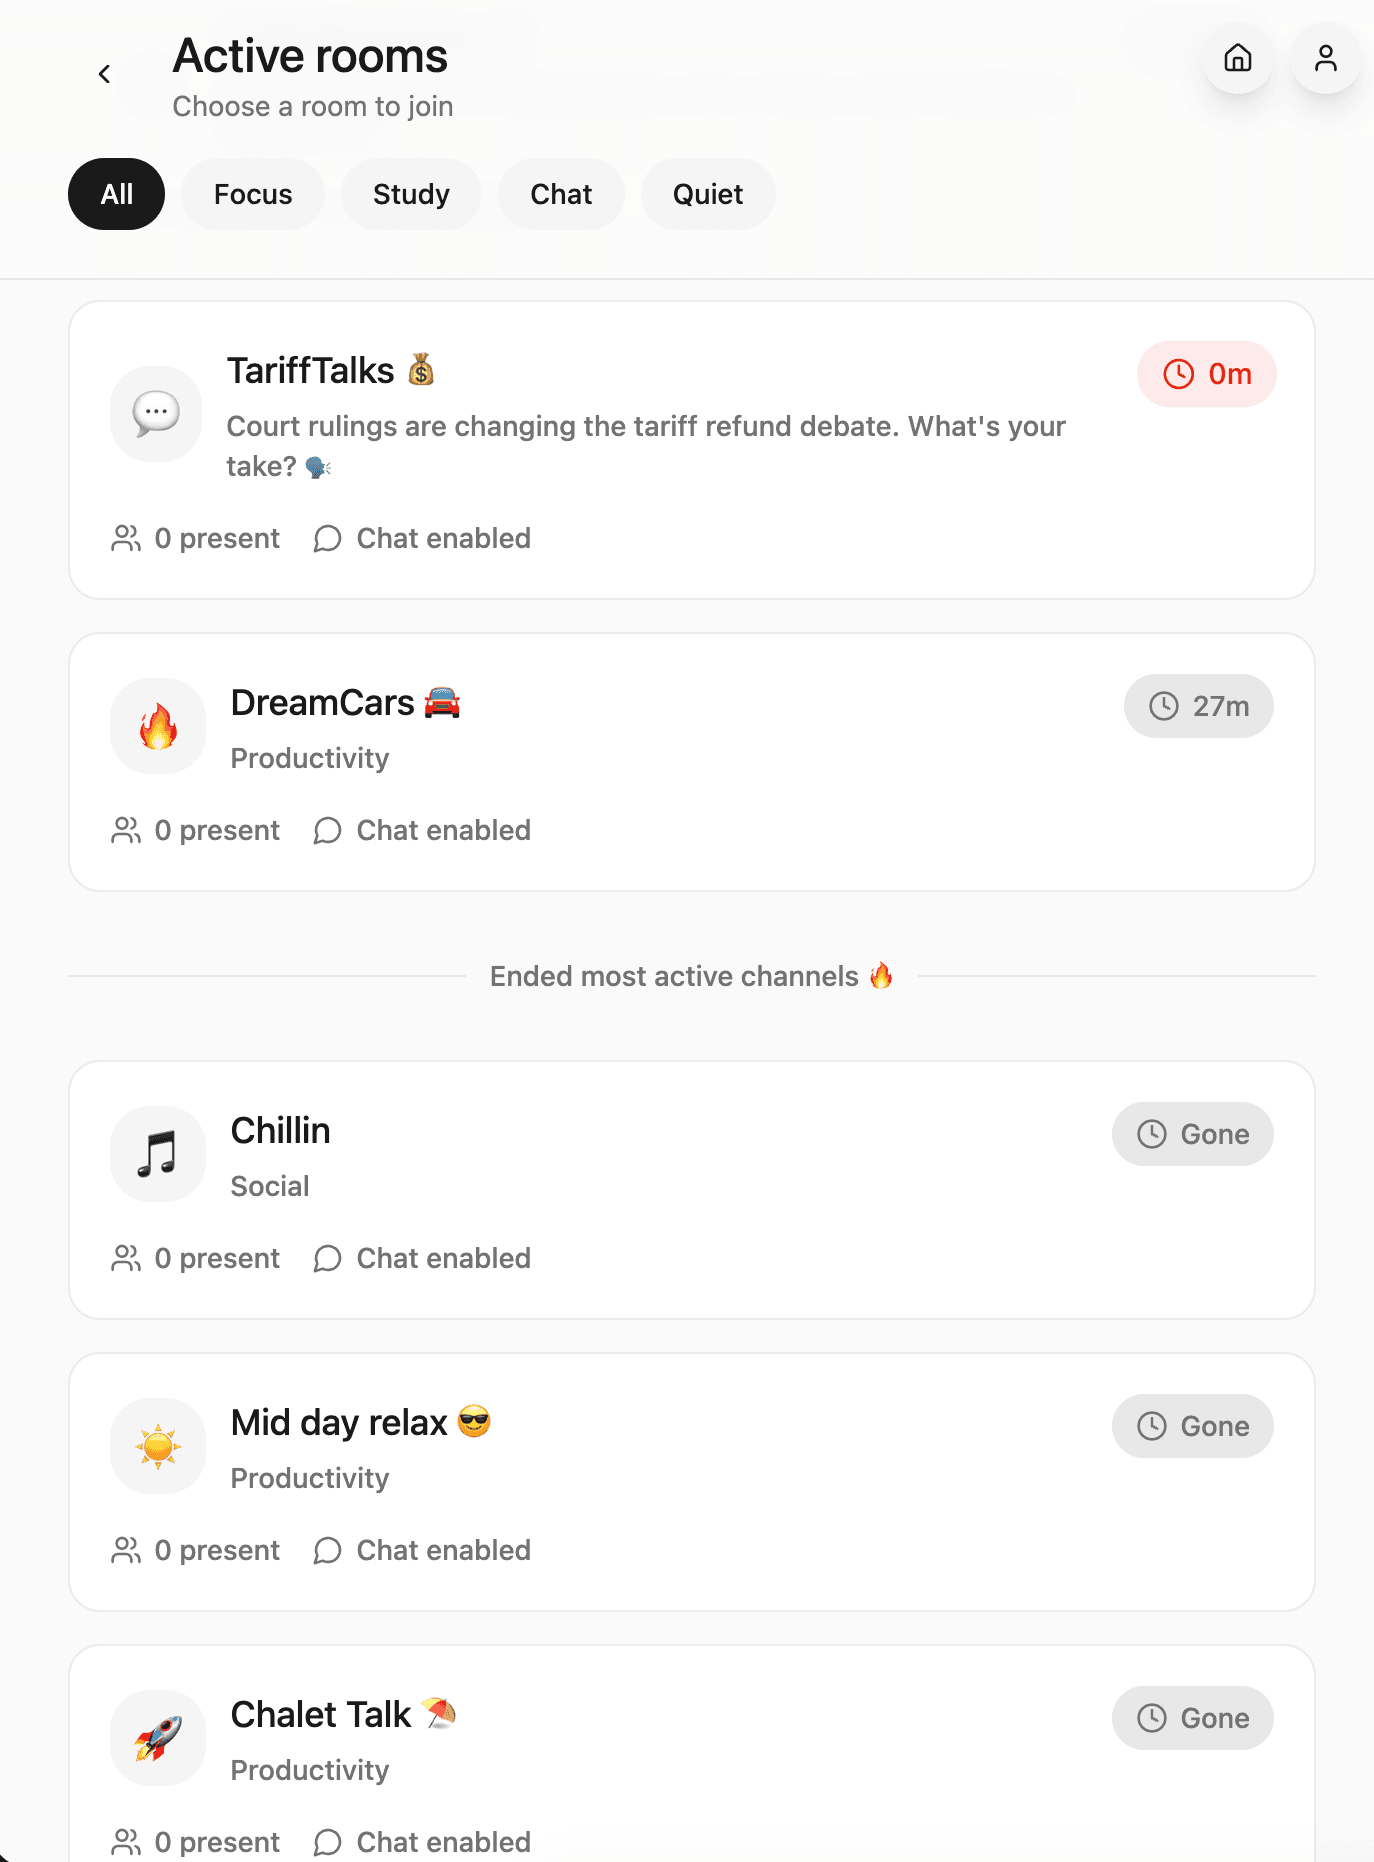Click the rocket icon for Chalet Talk

pyautogui.click(x=158, y=1738)
